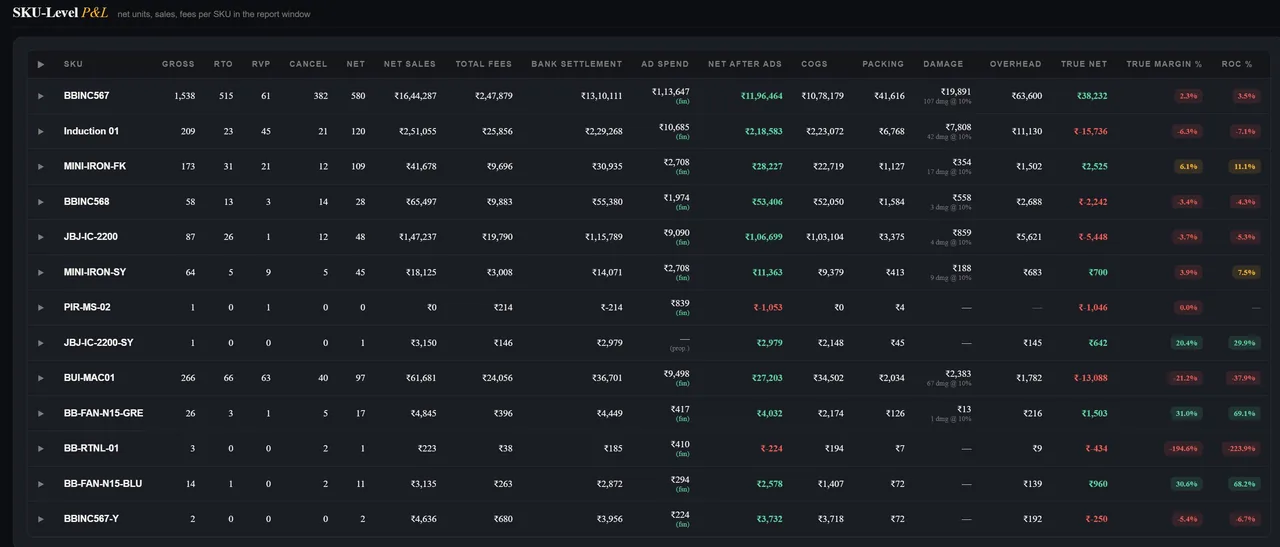
Task: Click BBINC567 damage value ₹19,891
Action: [x=956, y=91]
